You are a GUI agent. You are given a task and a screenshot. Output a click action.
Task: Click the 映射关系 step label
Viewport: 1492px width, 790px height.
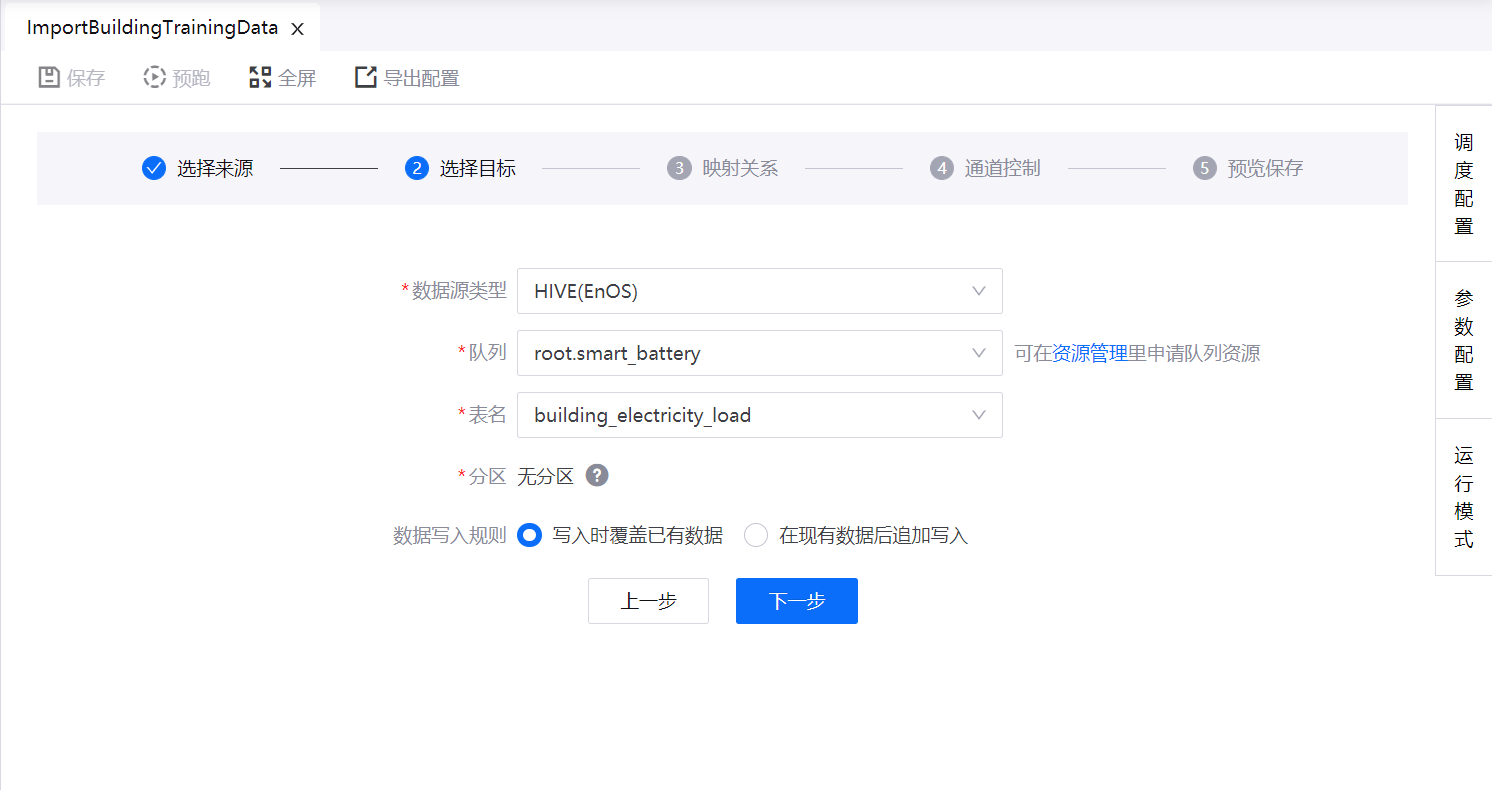coord(740,168)
